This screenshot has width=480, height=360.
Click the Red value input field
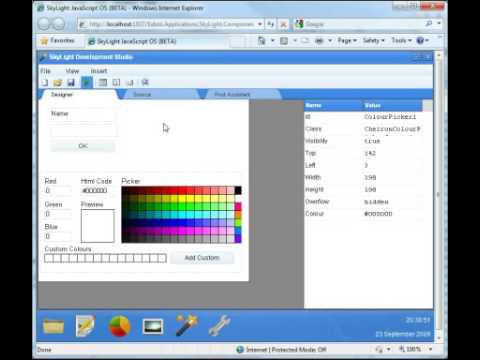point(58,191)
